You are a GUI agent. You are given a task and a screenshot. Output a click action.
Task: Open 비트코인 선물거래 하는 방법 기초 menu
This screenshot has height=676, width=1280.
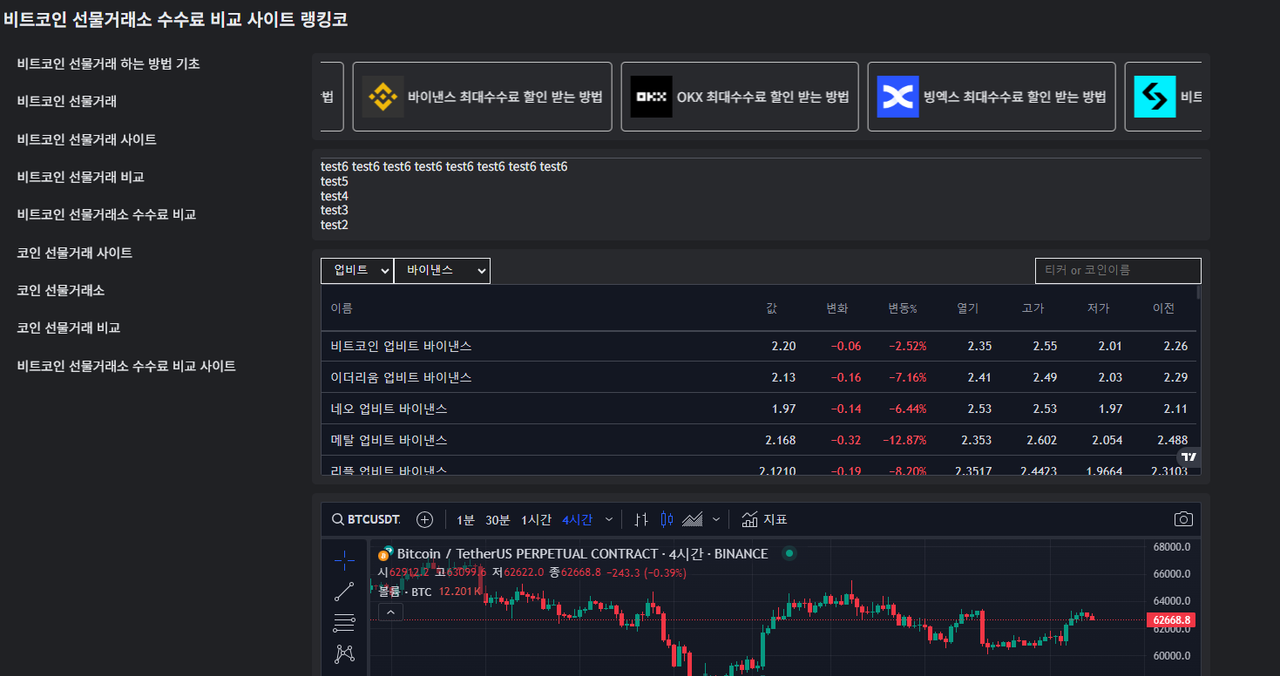(x=108, y=64)
